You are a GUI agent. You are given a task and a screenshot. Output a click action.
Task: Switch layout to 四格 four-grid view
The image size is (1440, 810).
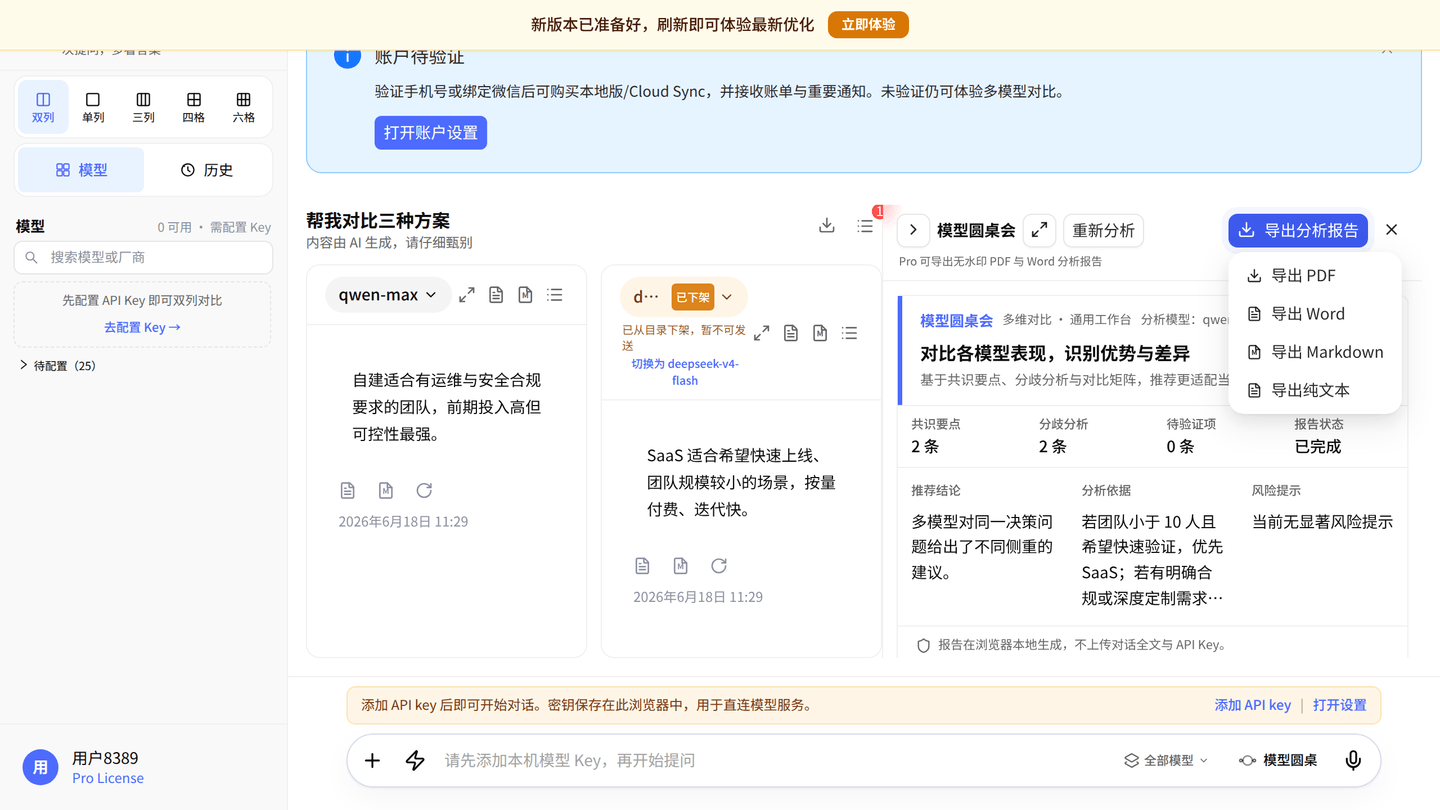click(x=193, y=107)
